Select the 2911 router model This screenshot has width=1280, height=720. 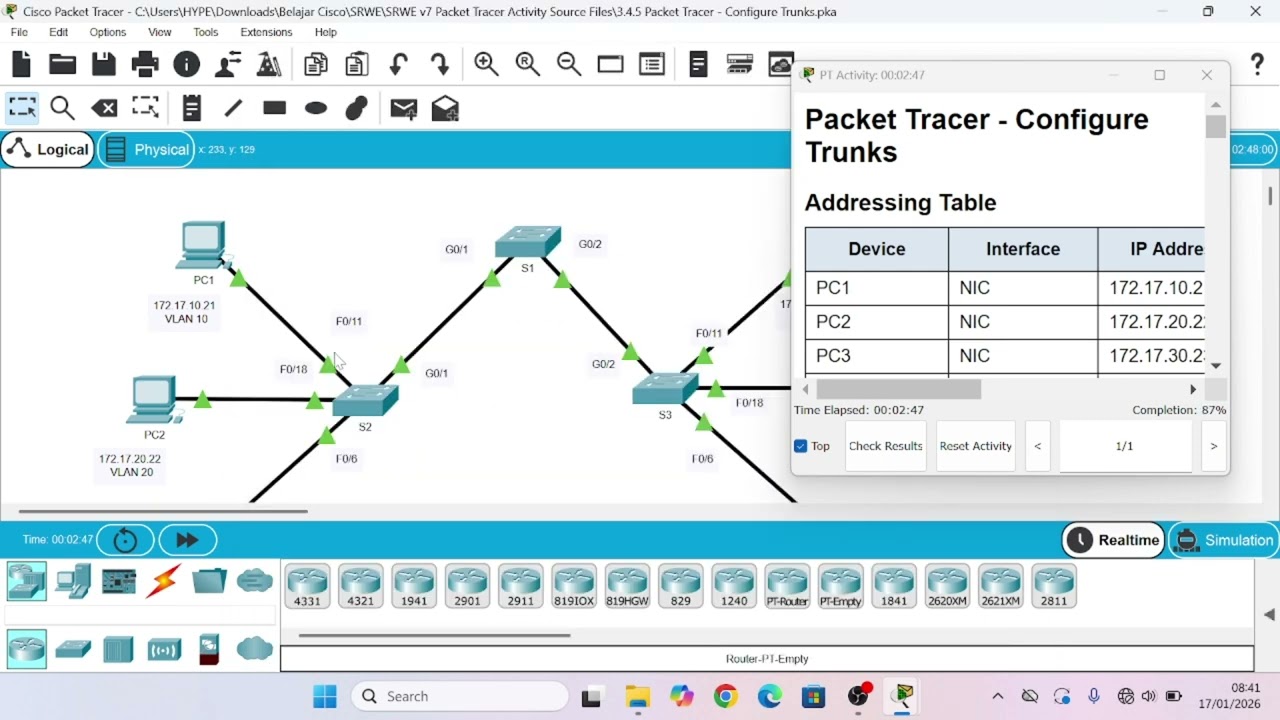click(x=521, y=586)
